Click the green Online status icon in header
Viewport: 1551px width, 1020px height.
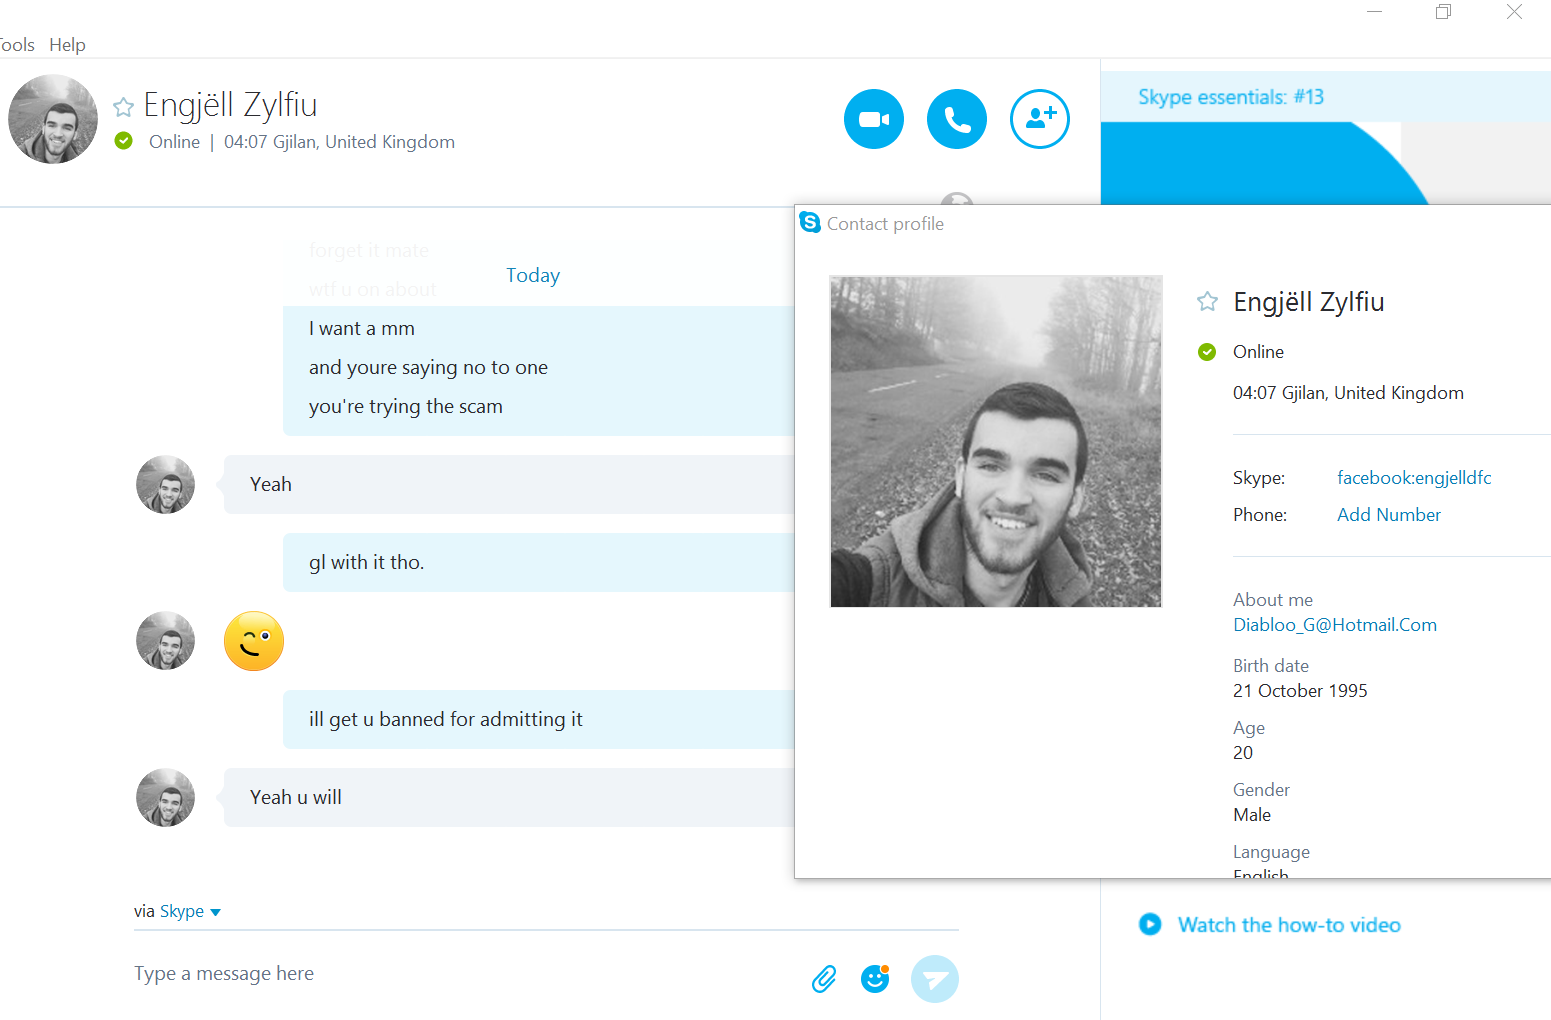click(124, 141)
